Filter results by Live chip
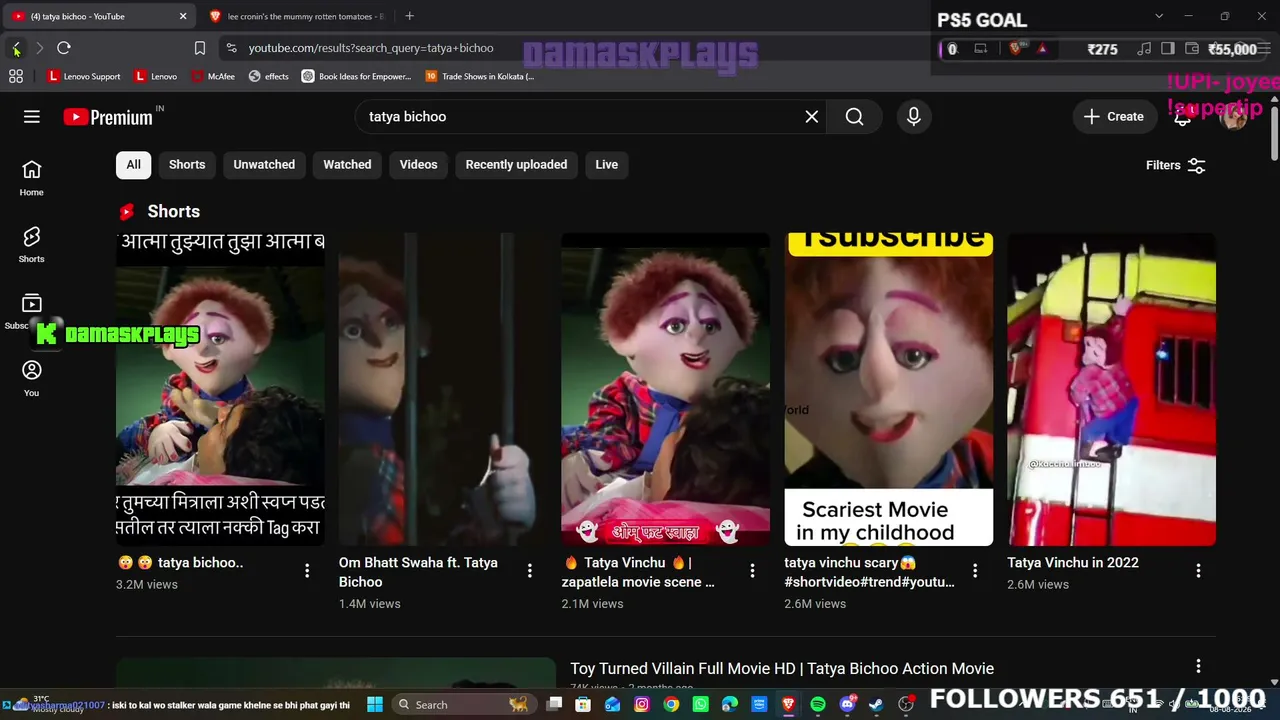 pyautogui.click(x=607, y=165)
